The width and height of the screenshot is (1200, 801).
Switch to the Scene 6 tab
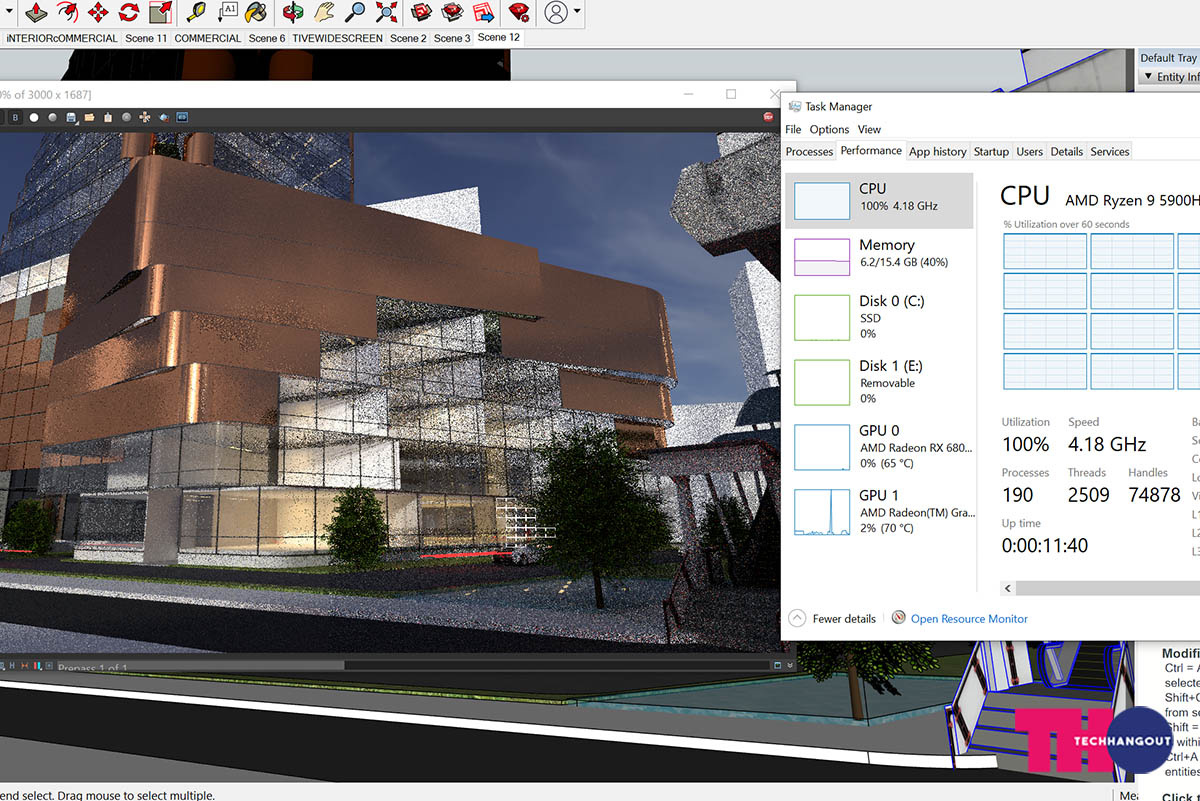tap(267, 38)
